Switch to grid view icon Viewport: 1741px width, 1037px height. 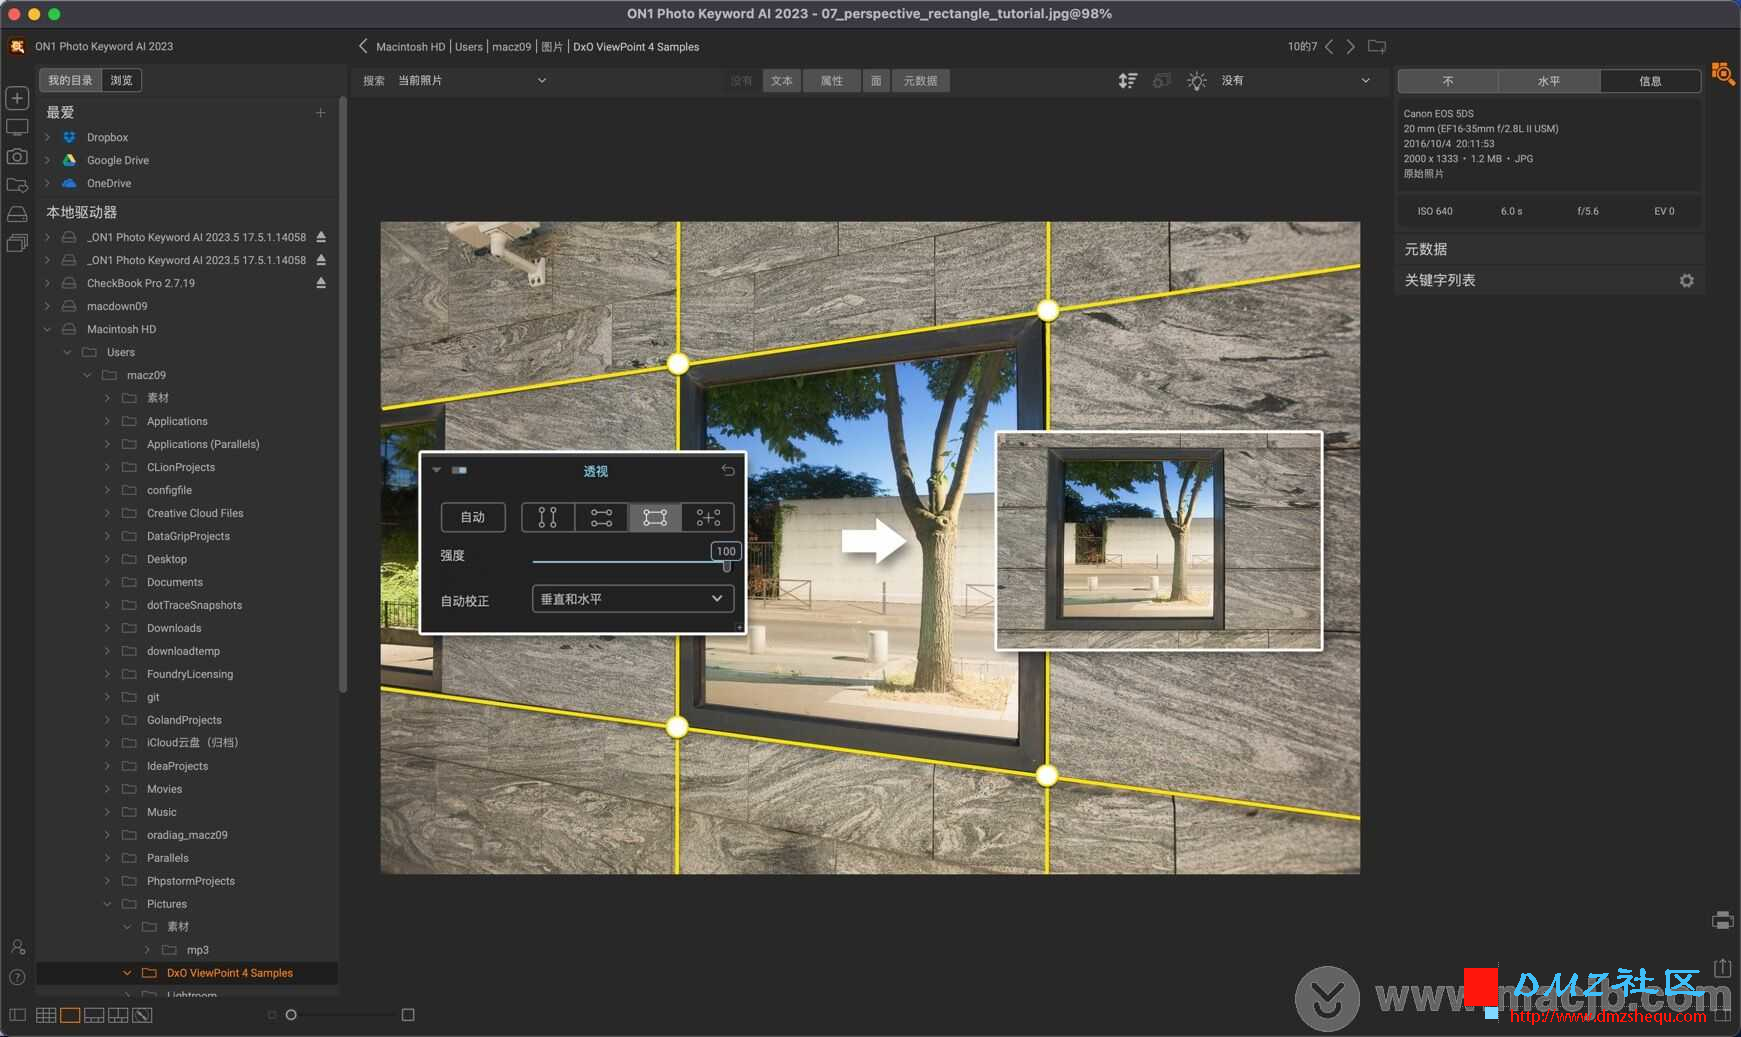click(x=46, y=1015)
